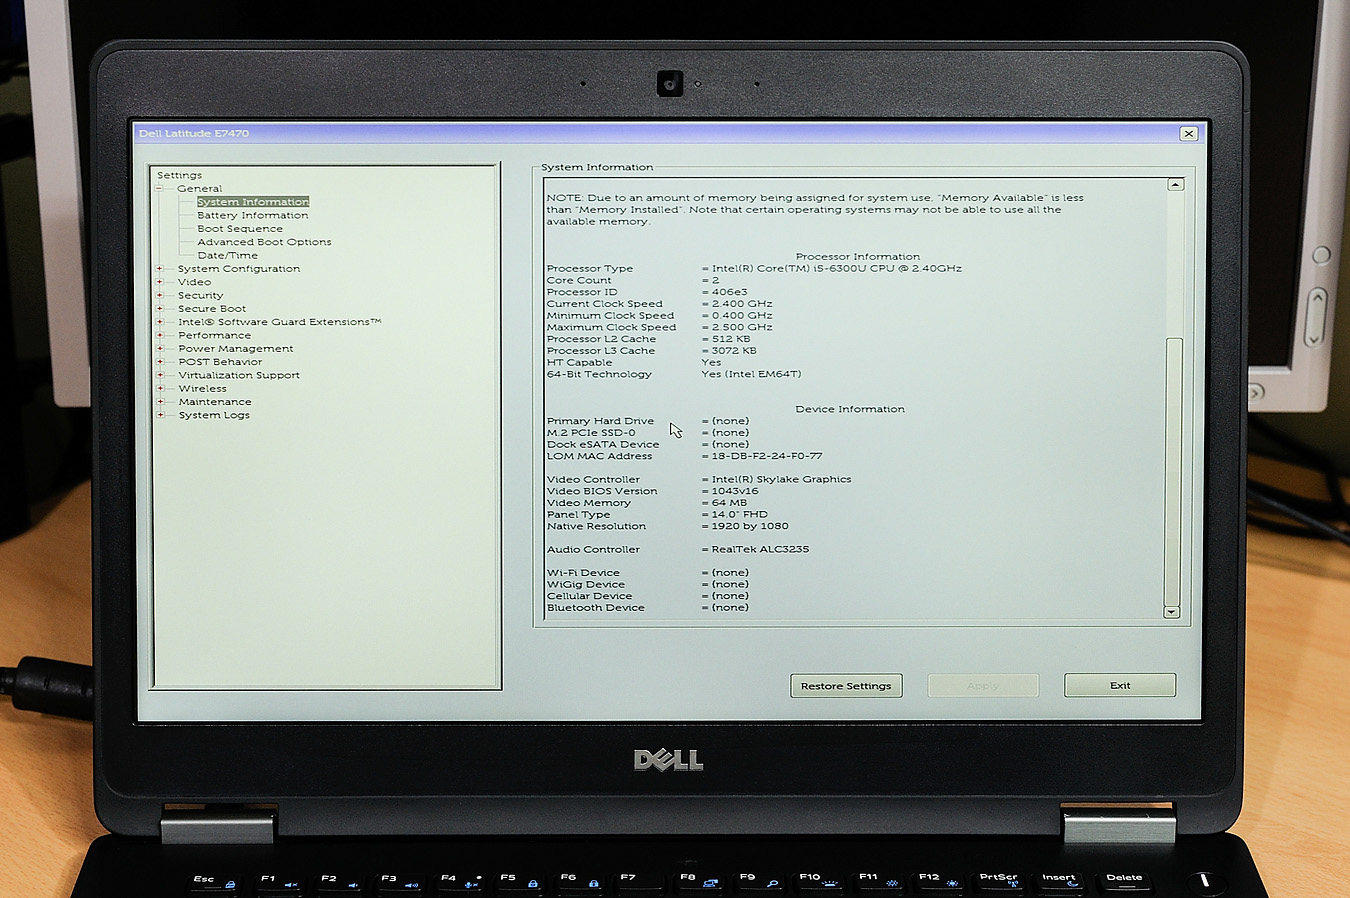Click the Restore Settings button
The width and height of the screenshot is (1350, 898).
coord(846,686)
